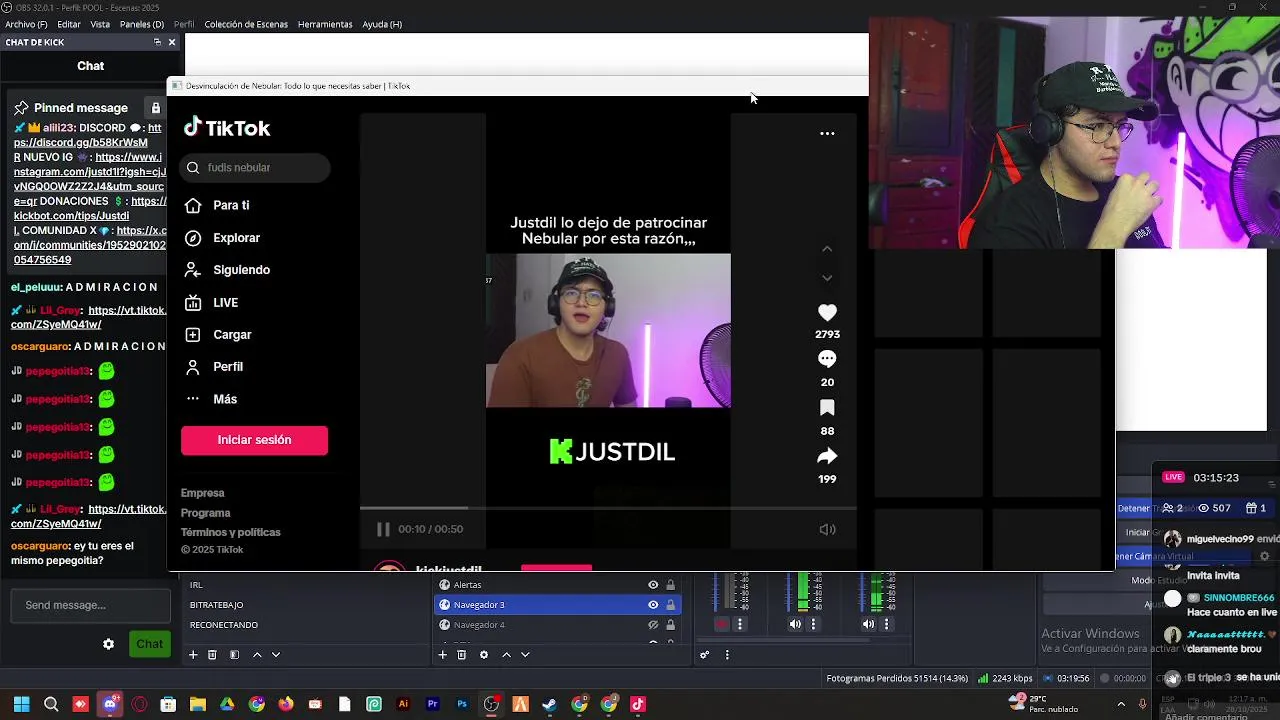Viewport: 1280px width, 720px height.
Task: Move scene up with the up arrow
Action: click(257, 655)
